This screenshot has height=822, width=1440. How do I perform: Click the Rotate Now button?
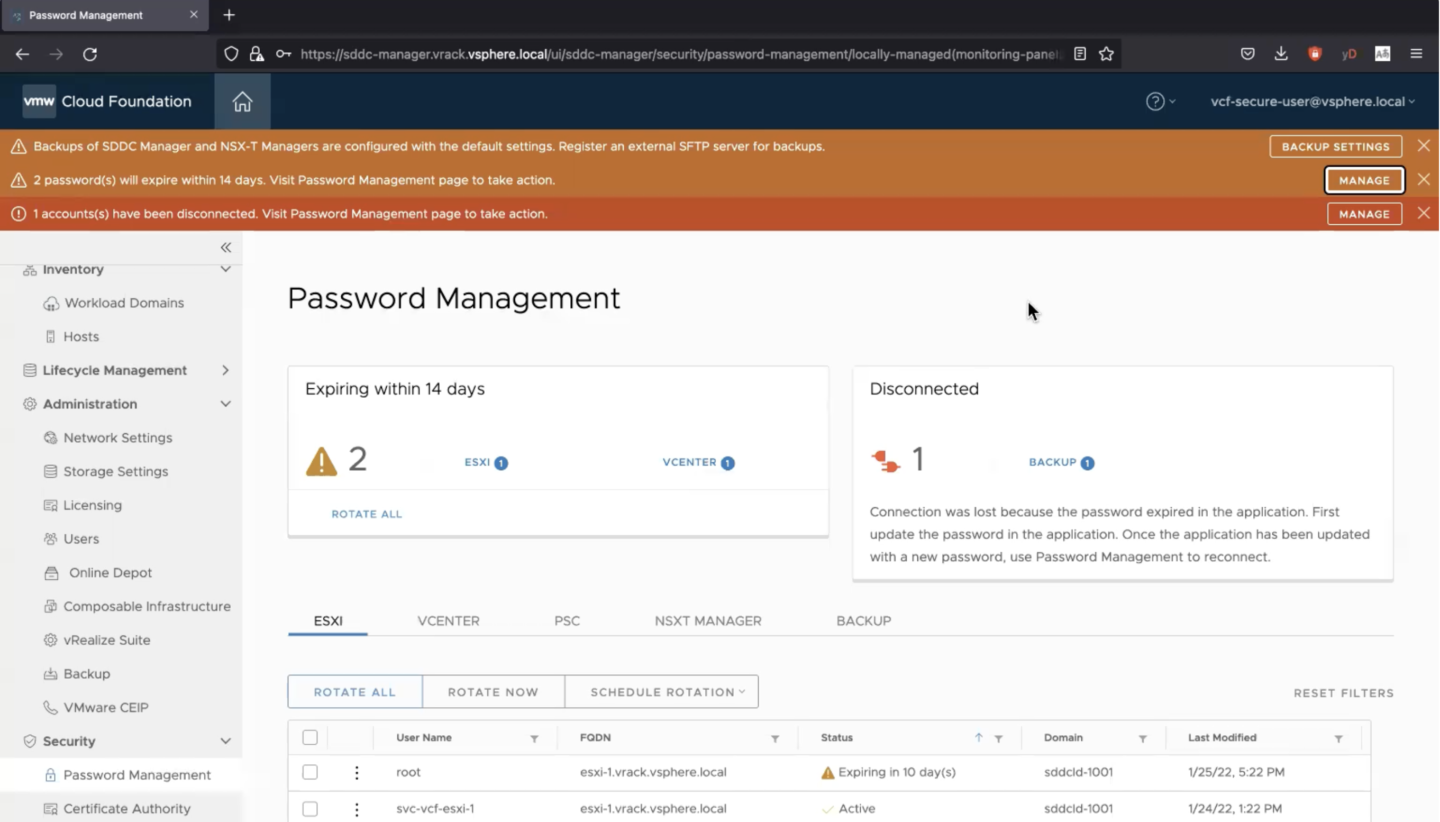click(492, 691)
